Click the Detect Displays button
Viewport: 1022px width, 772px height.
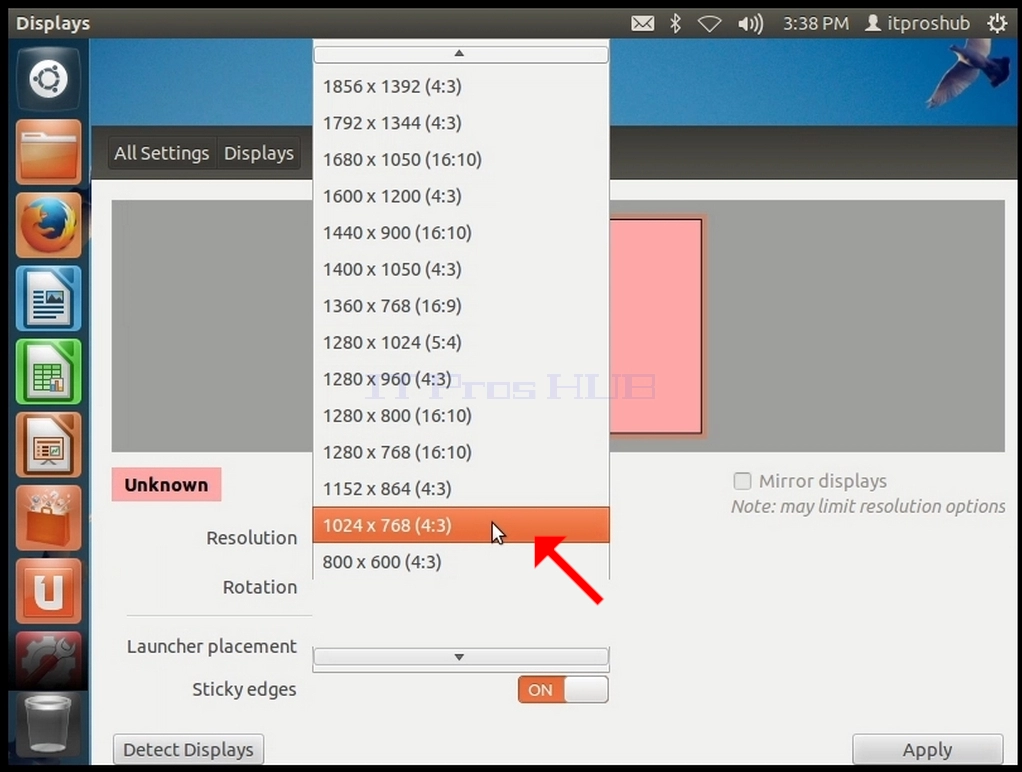click(188, 749)
